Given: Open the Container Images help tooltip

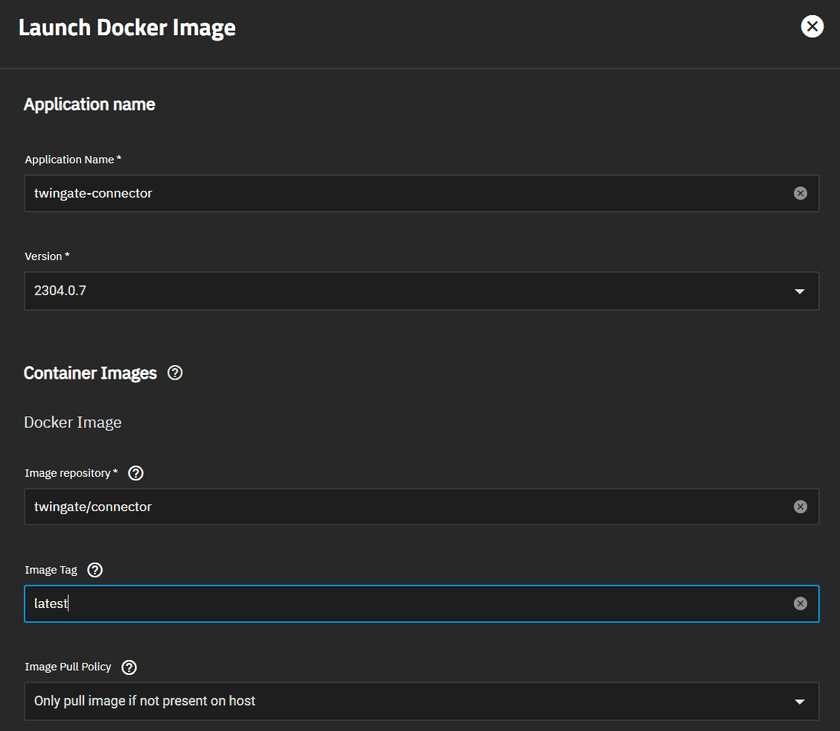Looking at the screenshot, I should [x=175, y=372].
